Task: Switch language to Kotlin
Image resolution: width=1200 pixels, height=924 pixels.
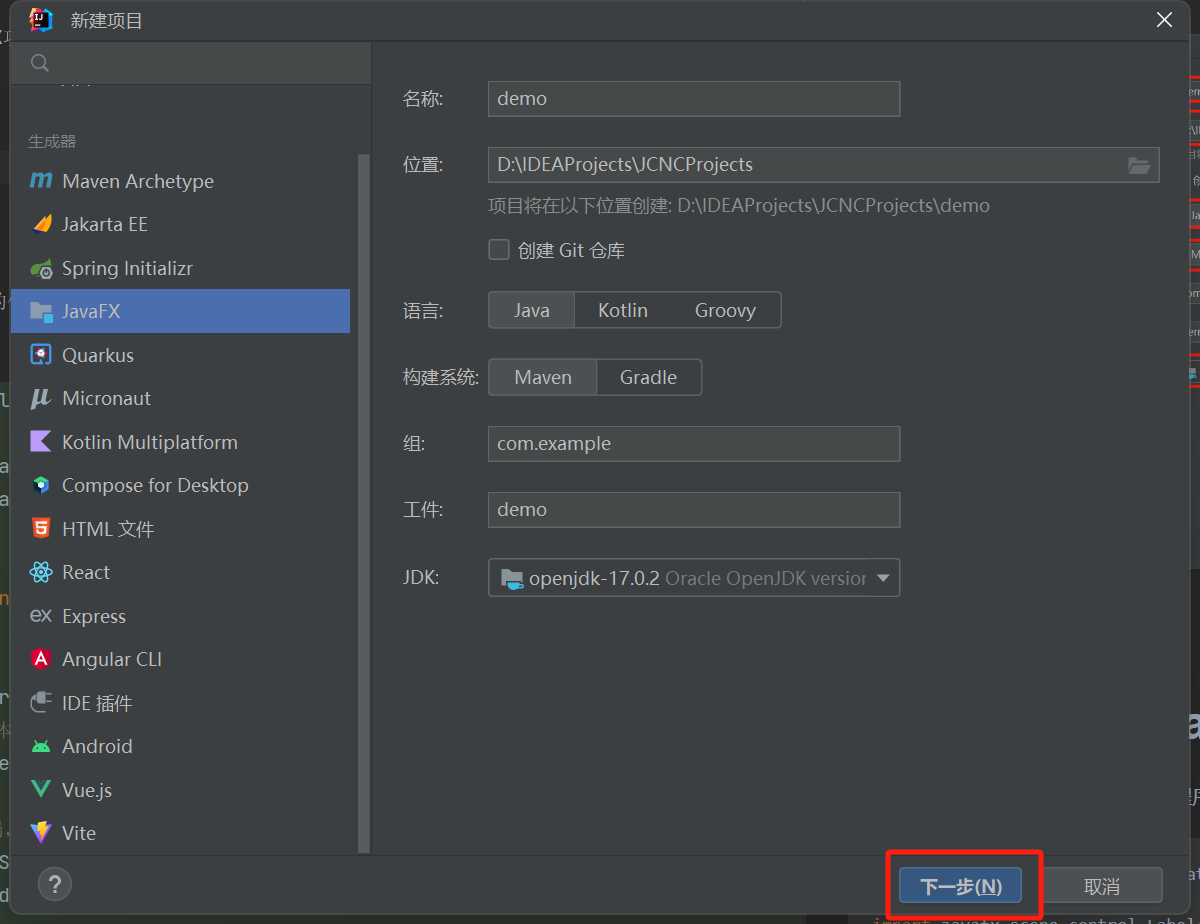Action: 622,310
